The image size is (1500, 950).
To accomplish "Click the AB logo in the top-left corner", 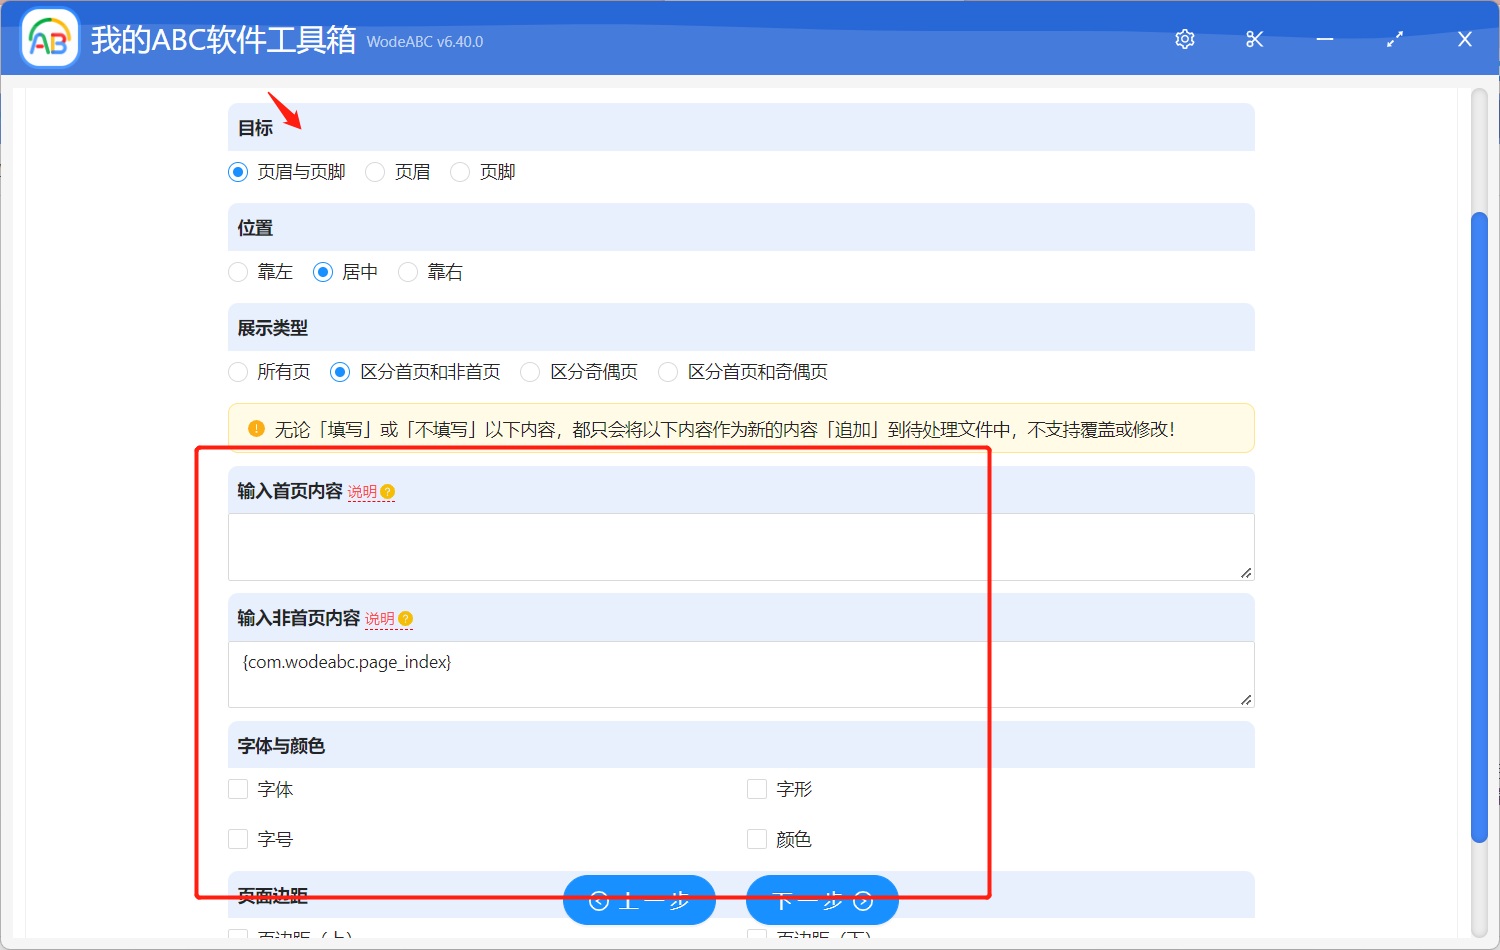I will 49,37.
